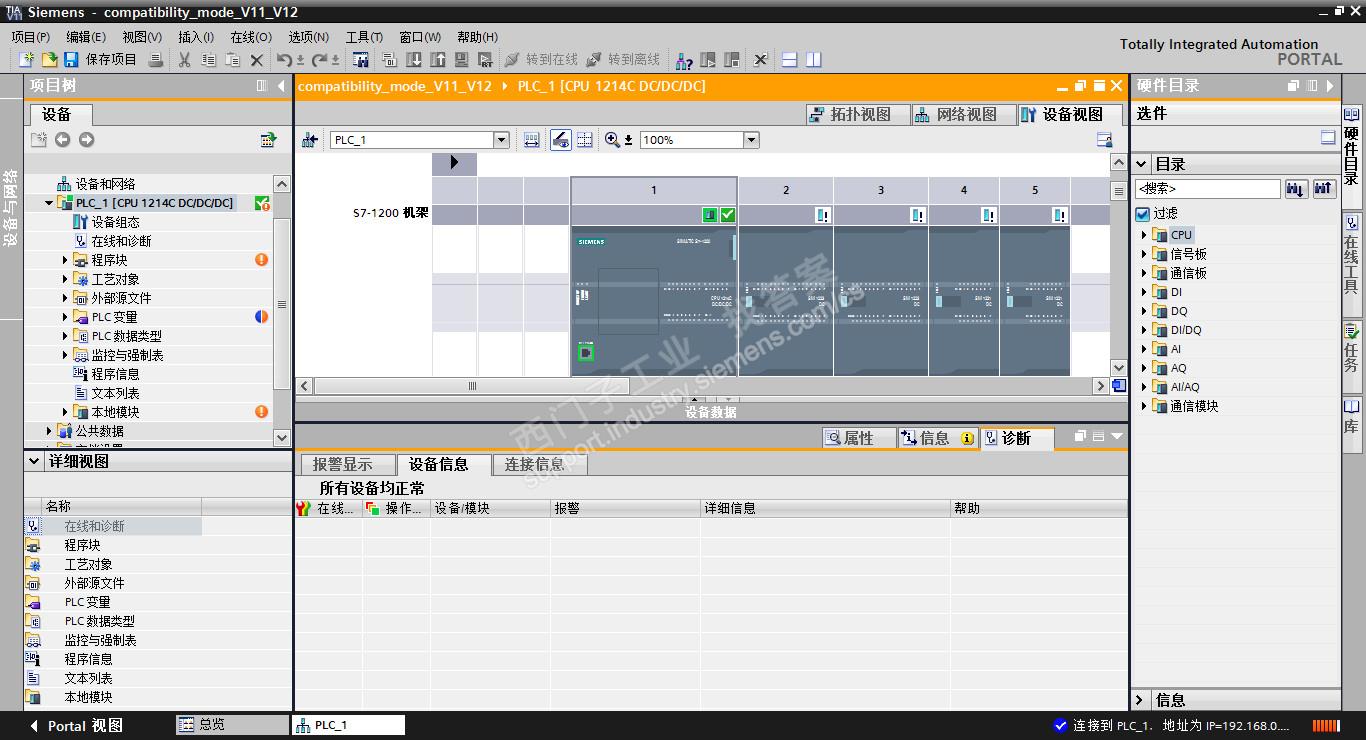Click the New project icon in toolbar
Viewport: 1366px width, 740px height.
point(27,60)
